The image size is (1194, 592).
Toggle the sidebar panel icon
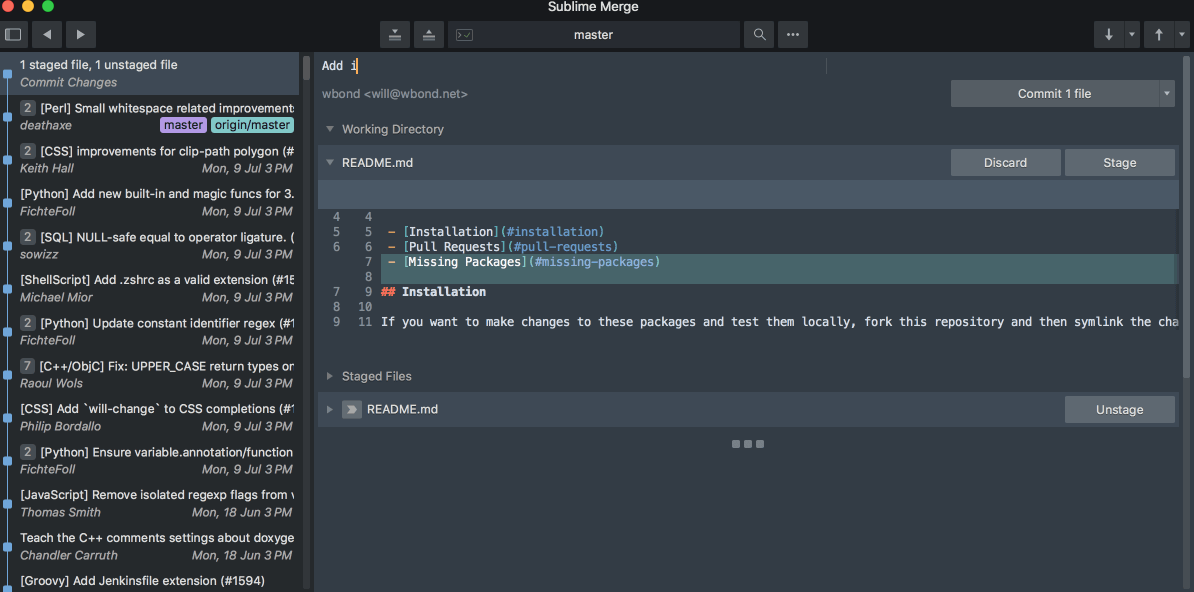13,34
